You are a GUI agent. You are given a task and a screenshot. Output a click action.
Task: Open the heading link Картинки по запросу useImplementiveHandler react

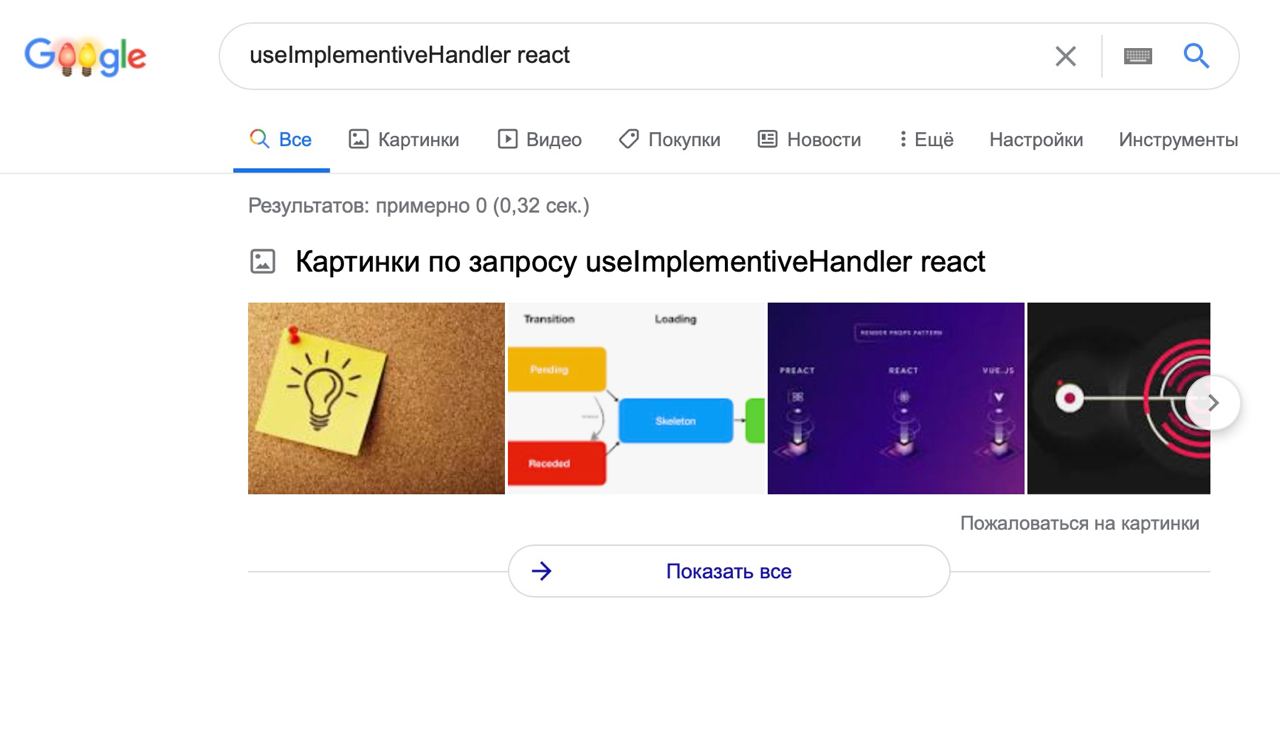tap(640, 262)
